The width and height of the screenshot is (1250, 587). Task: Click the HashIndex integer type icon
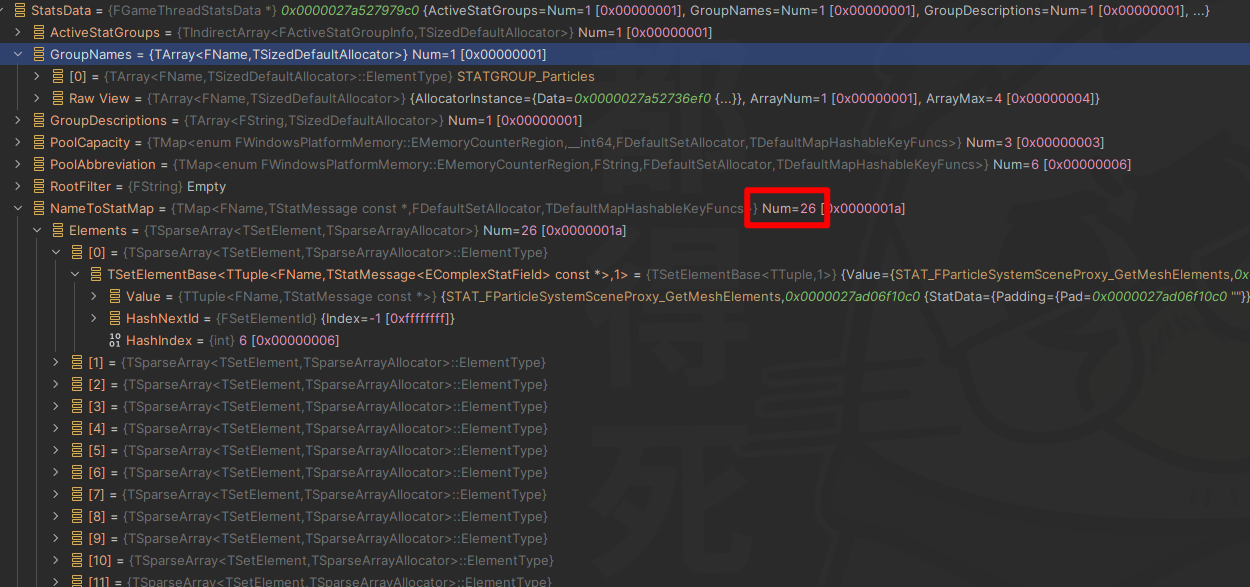(x=114, y=340)
